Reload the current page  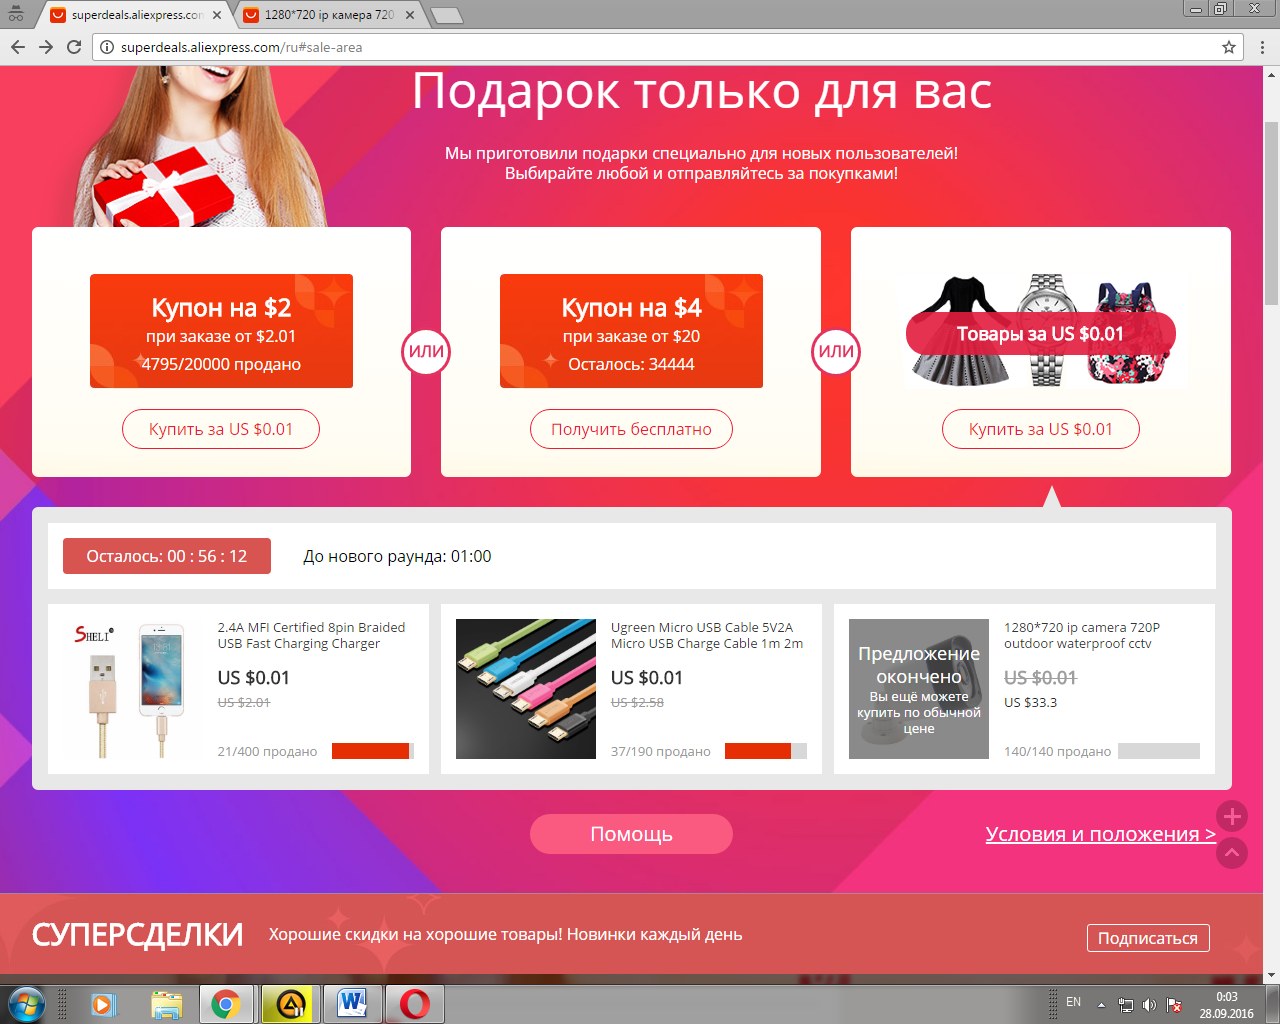point(74,47)
